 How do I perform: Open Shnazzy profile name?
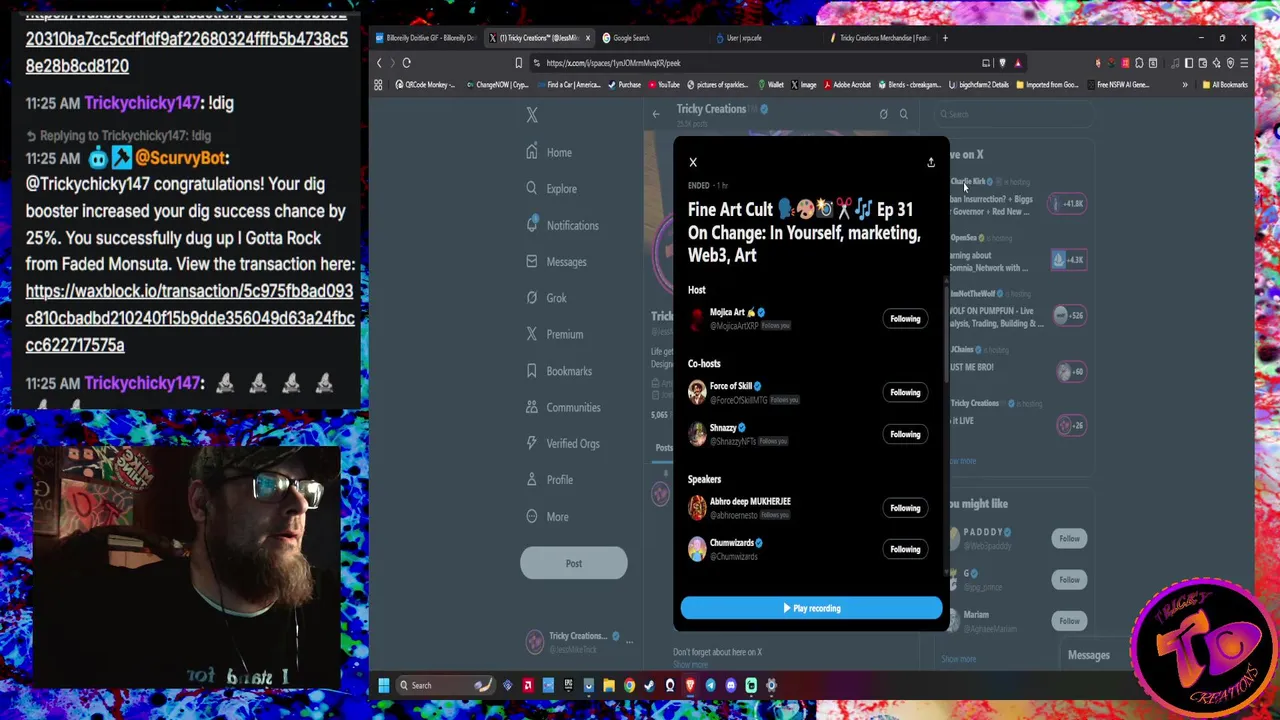click(723, 428)
